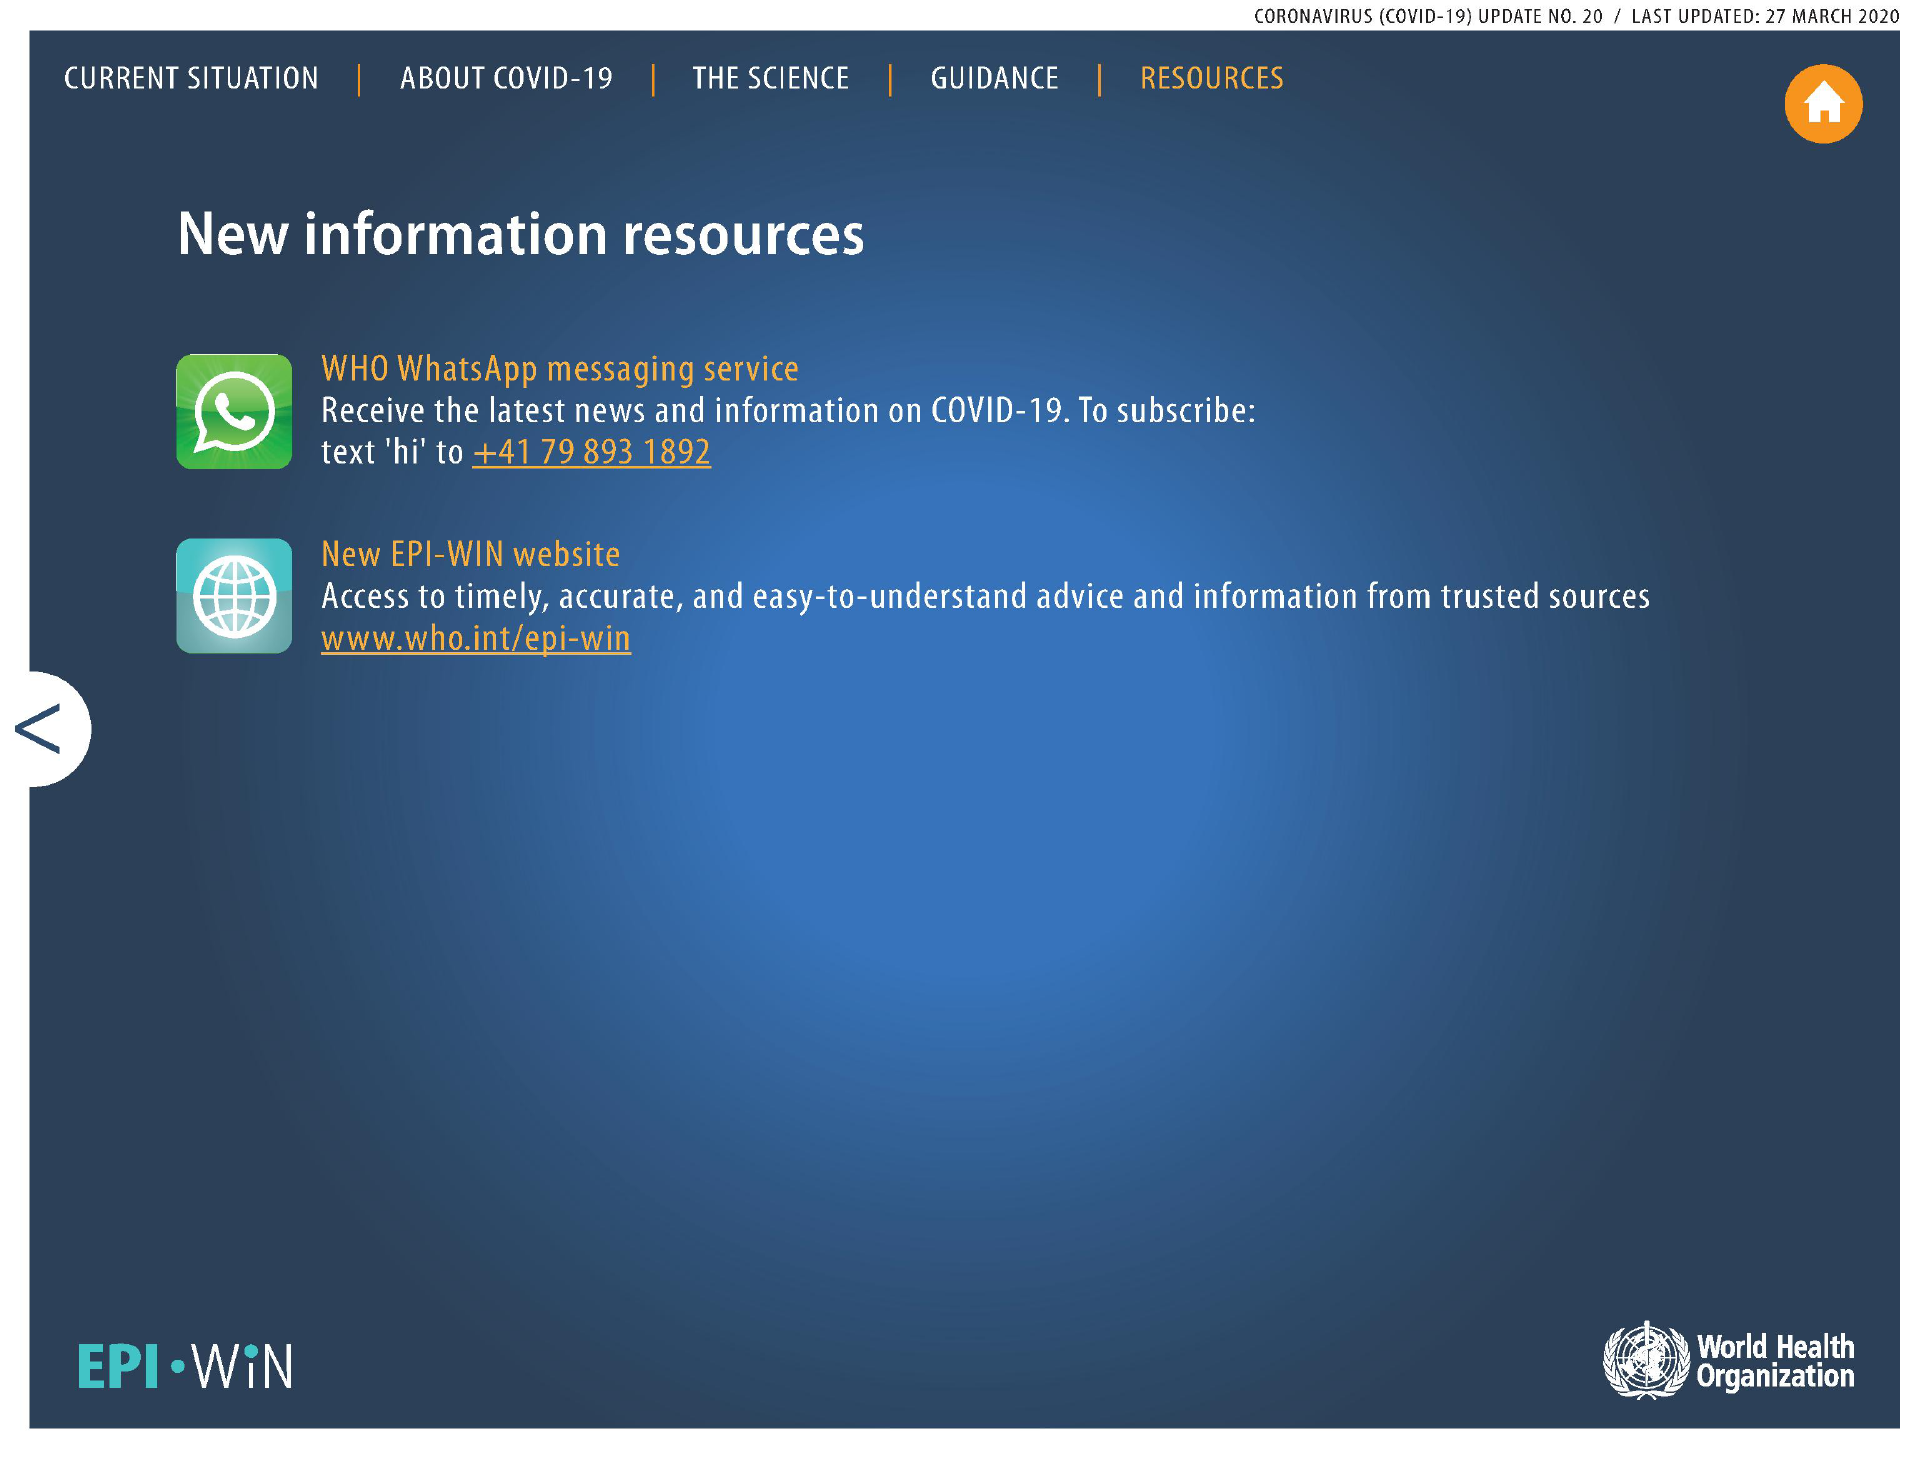The height and width of the screenshot is (1457, 1929).
Task: Click the EPI-WIN logo at bottom left
Action: tap(186, 1366)
